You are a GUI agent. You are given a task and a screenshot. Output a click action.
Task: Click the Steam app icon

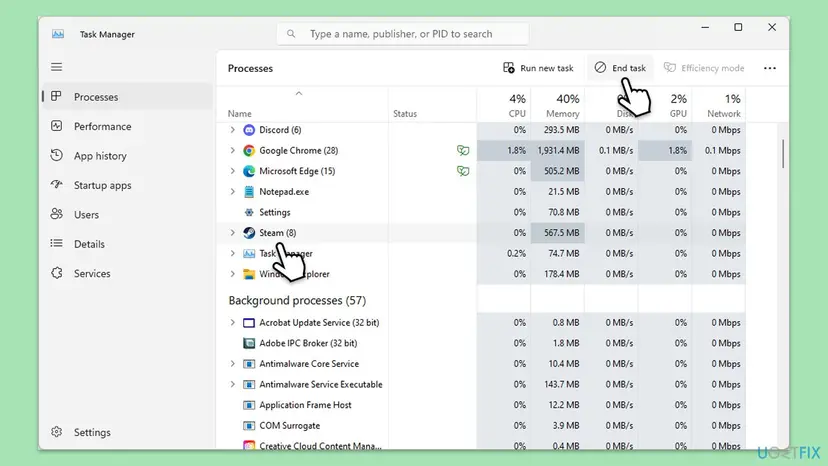[x=249, y=233]
